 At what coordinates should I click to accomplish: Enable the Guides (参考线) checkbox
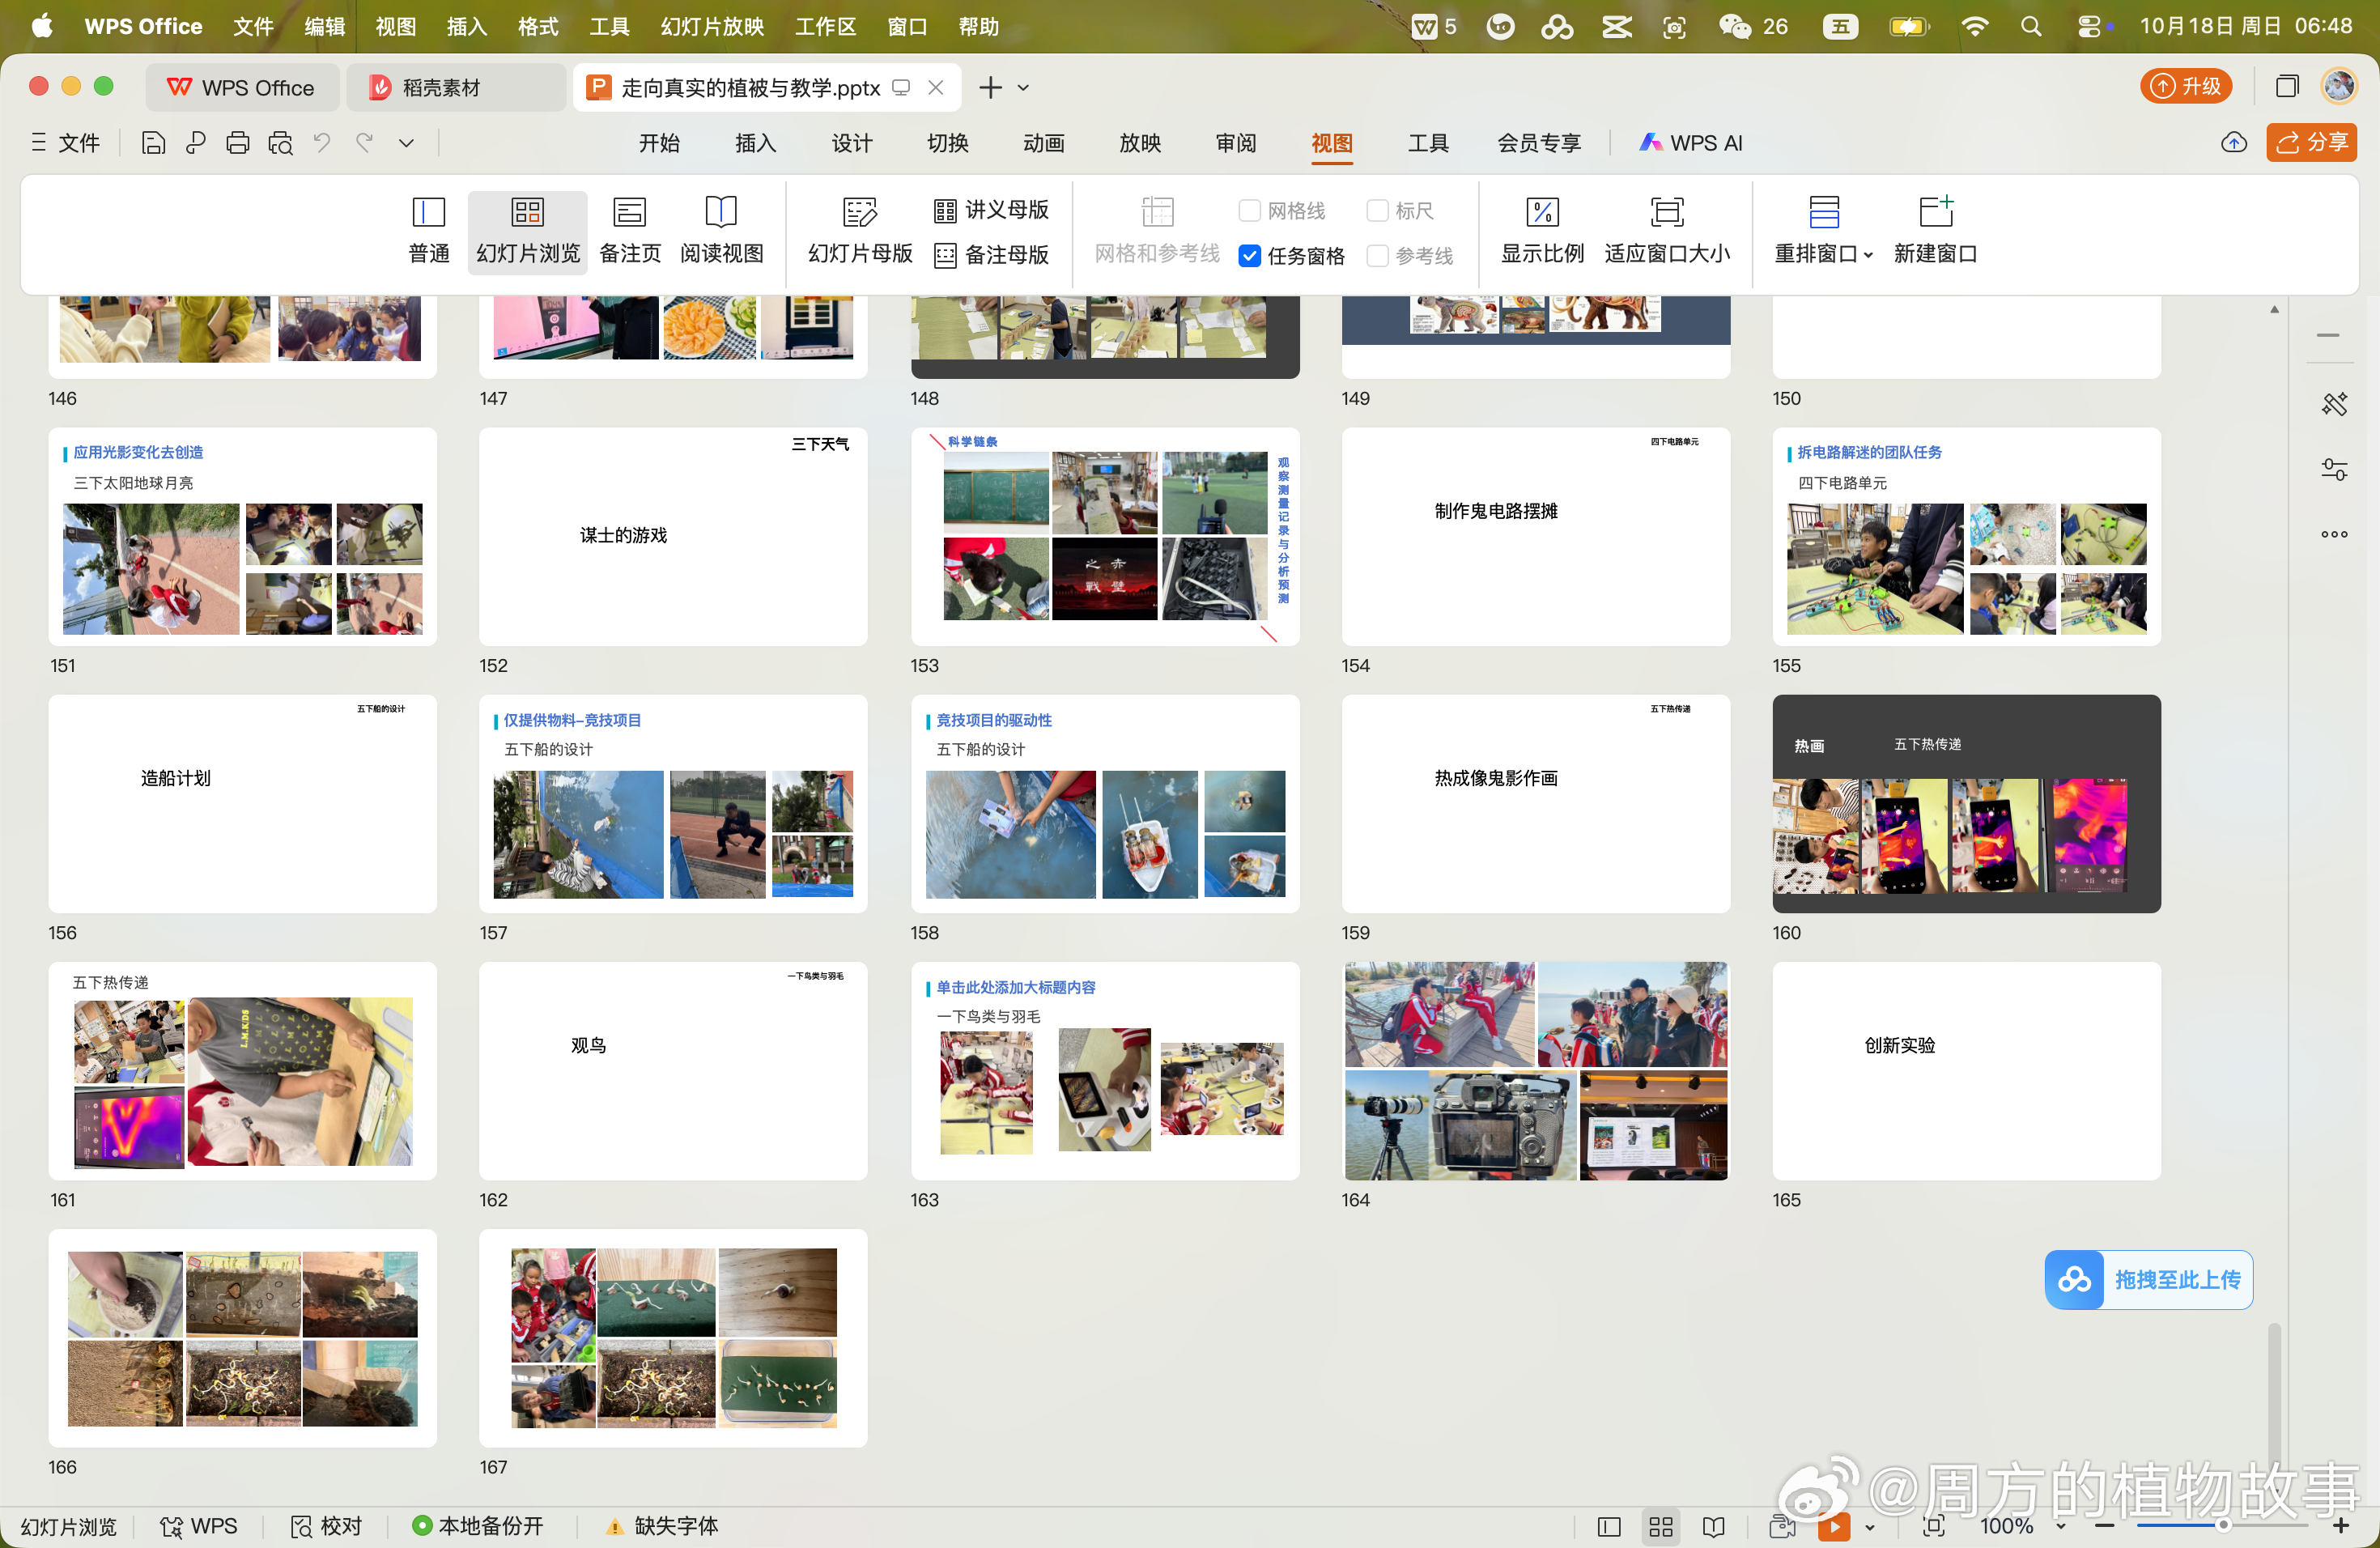1376,256
